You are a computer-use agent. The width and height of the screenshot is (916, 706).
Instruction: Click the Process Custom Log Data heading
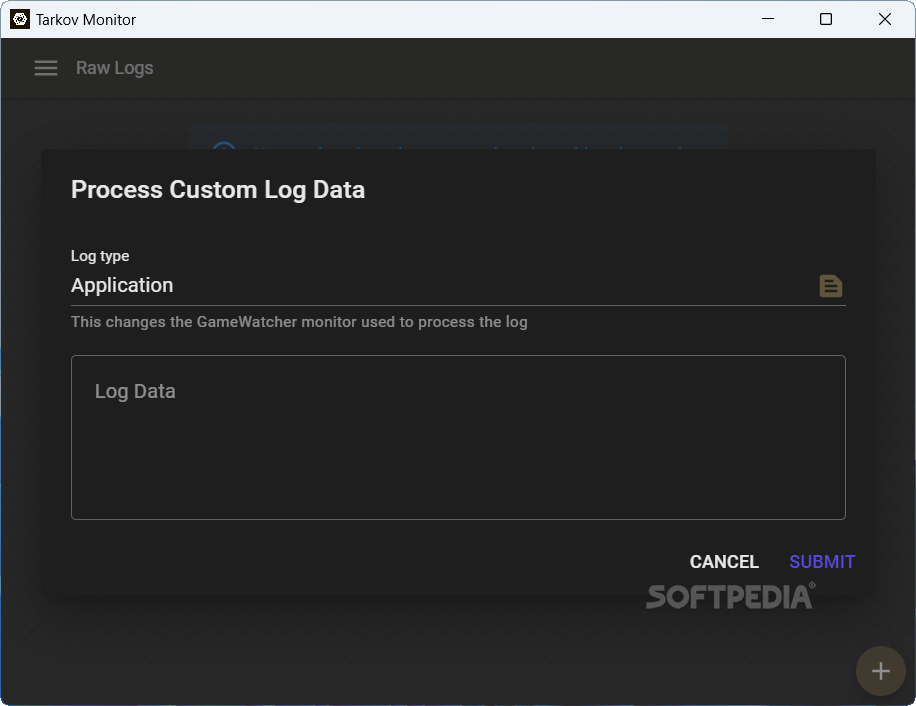(x=218, y=190)
